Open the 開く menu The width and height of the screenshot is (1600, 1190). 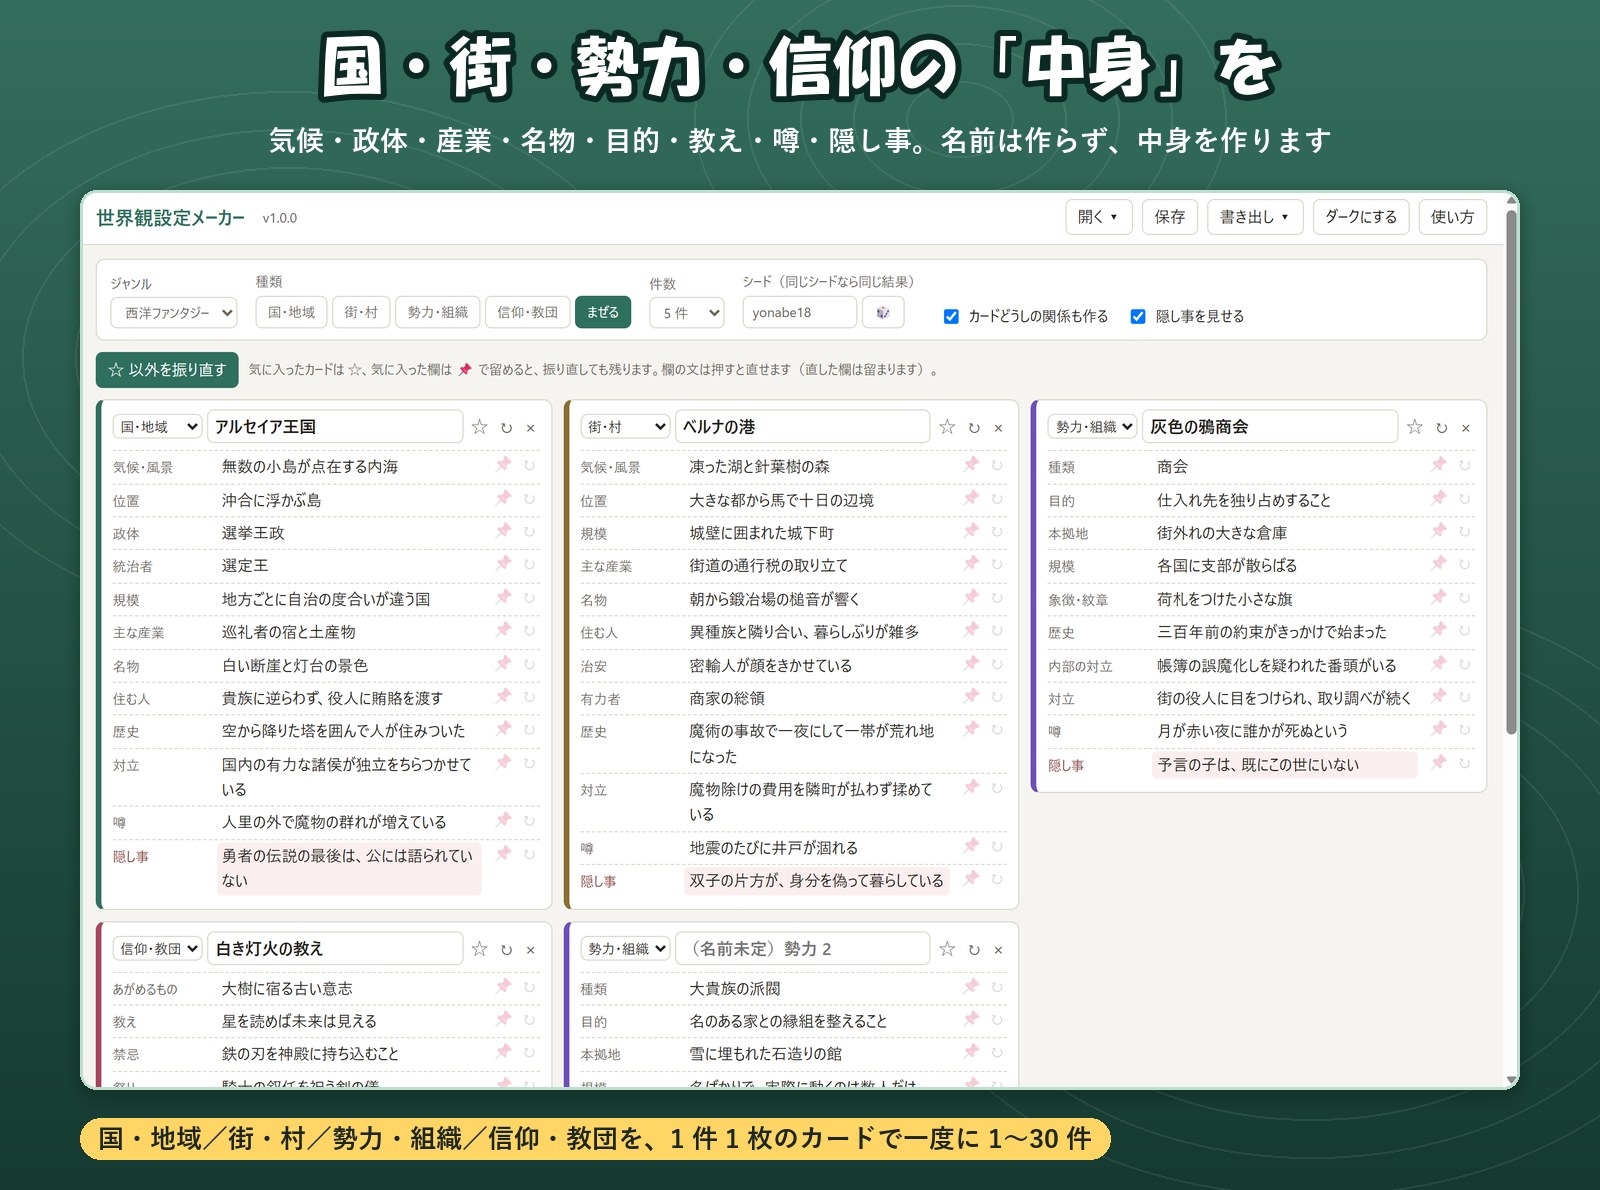pos(1099,217)
